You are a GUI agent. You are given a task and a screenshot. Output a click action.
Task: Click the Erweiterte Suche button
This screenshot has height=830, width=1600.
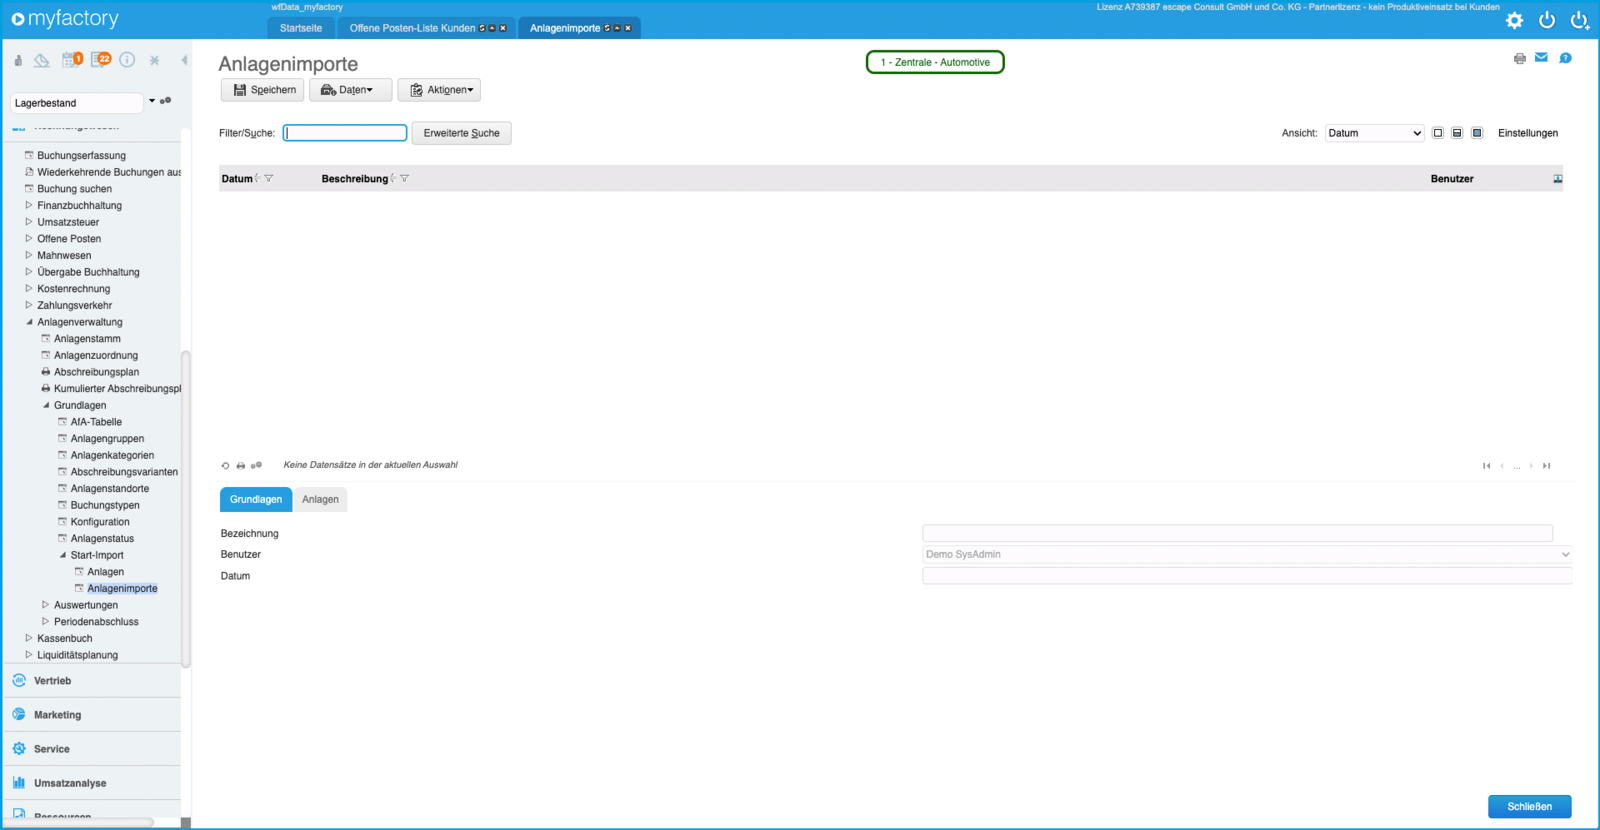(461, 133)
